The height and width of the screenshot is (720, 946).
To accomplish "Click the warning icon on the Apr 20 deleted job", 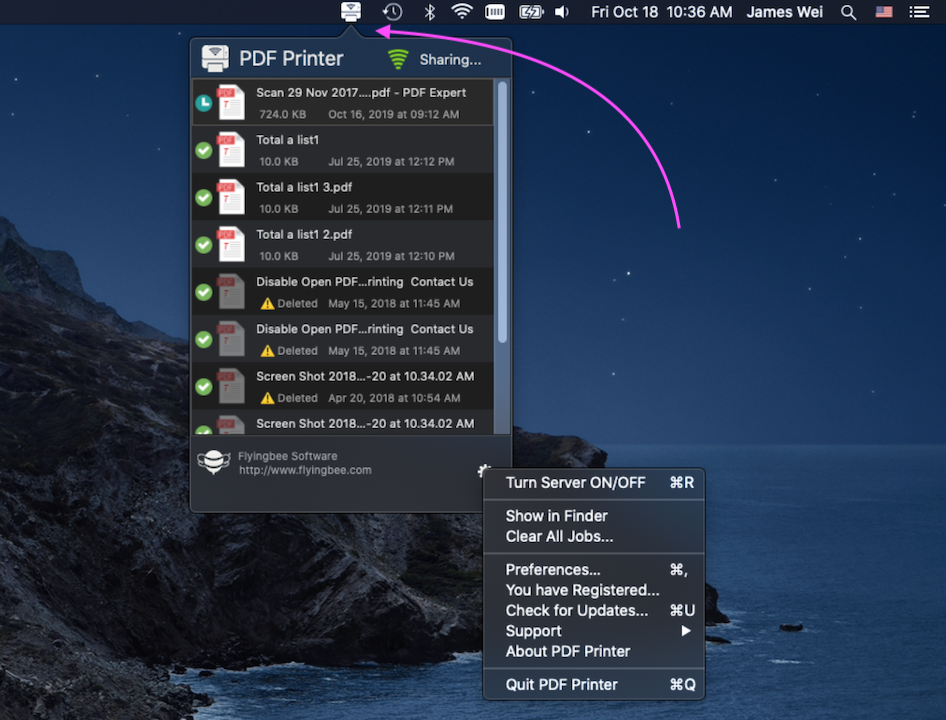I will tap(267, 398).
